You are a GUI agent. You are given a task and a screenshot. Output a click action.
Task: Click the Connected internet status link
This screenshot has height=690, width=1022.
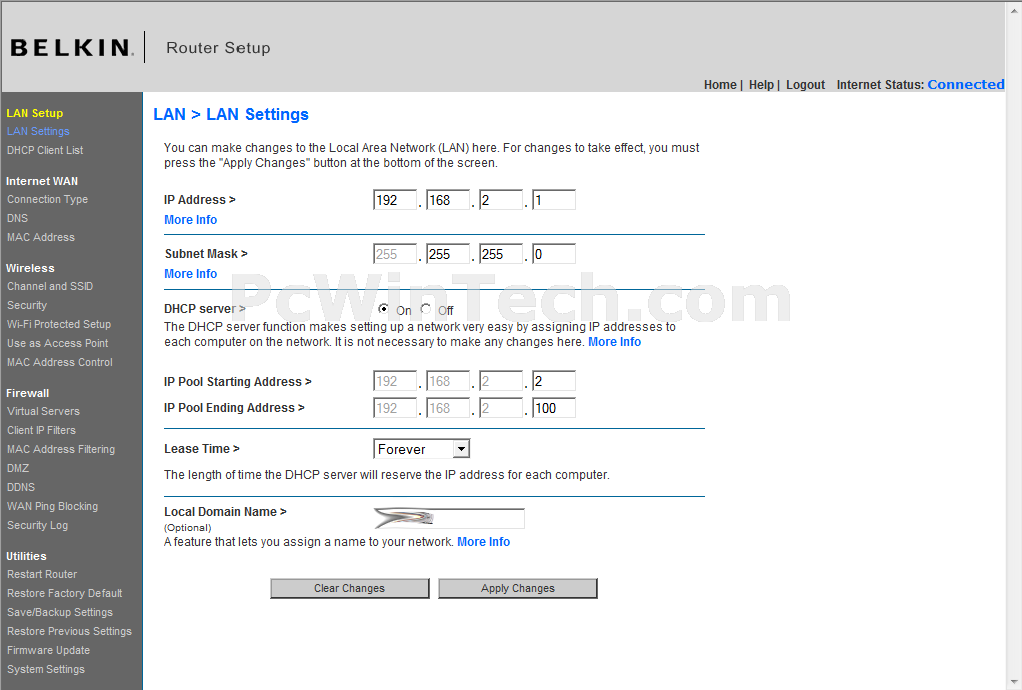pyautogui.click(x=965, y=85)
